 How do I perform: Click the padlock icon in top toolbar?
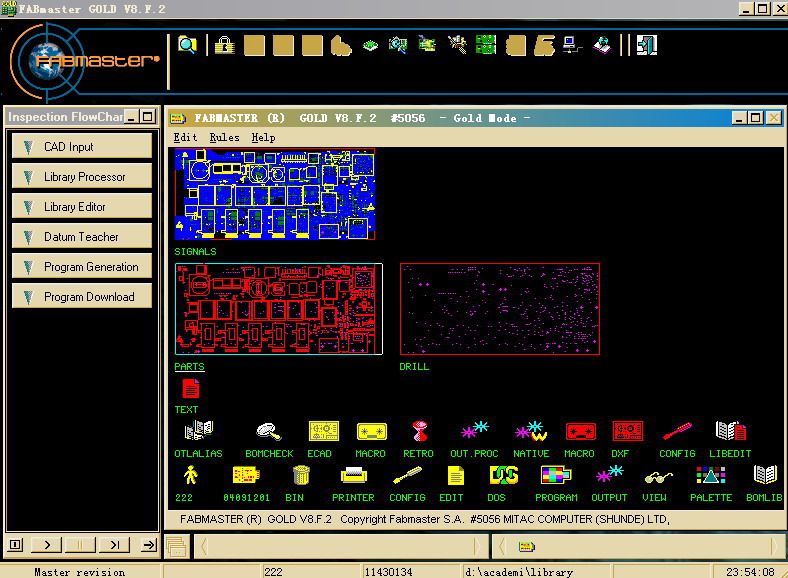225,45
